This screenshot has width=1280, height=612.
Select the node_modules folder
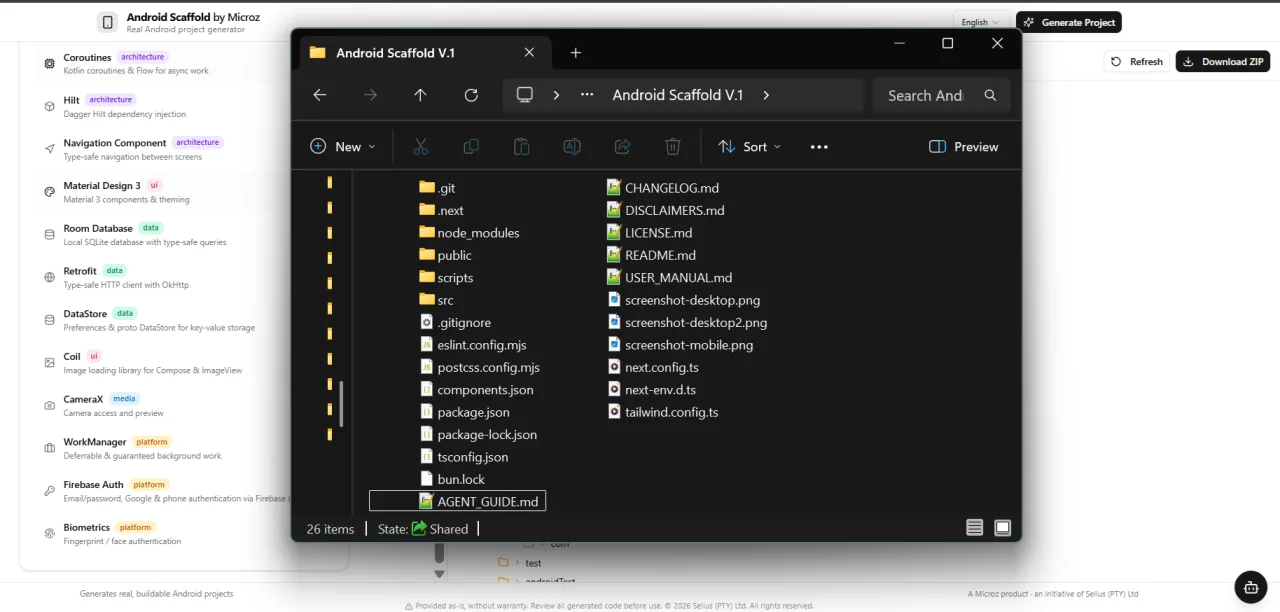click(x=469, y=233)
